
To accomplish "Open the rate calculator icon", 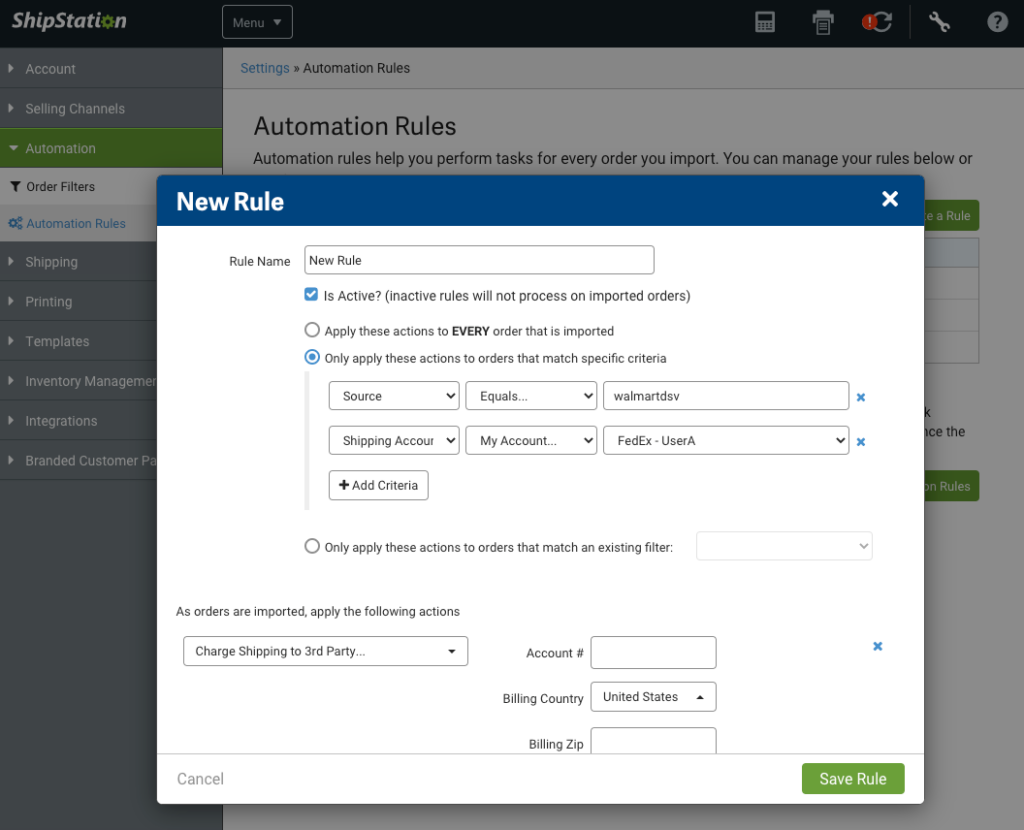I will [x=765, y=22].
